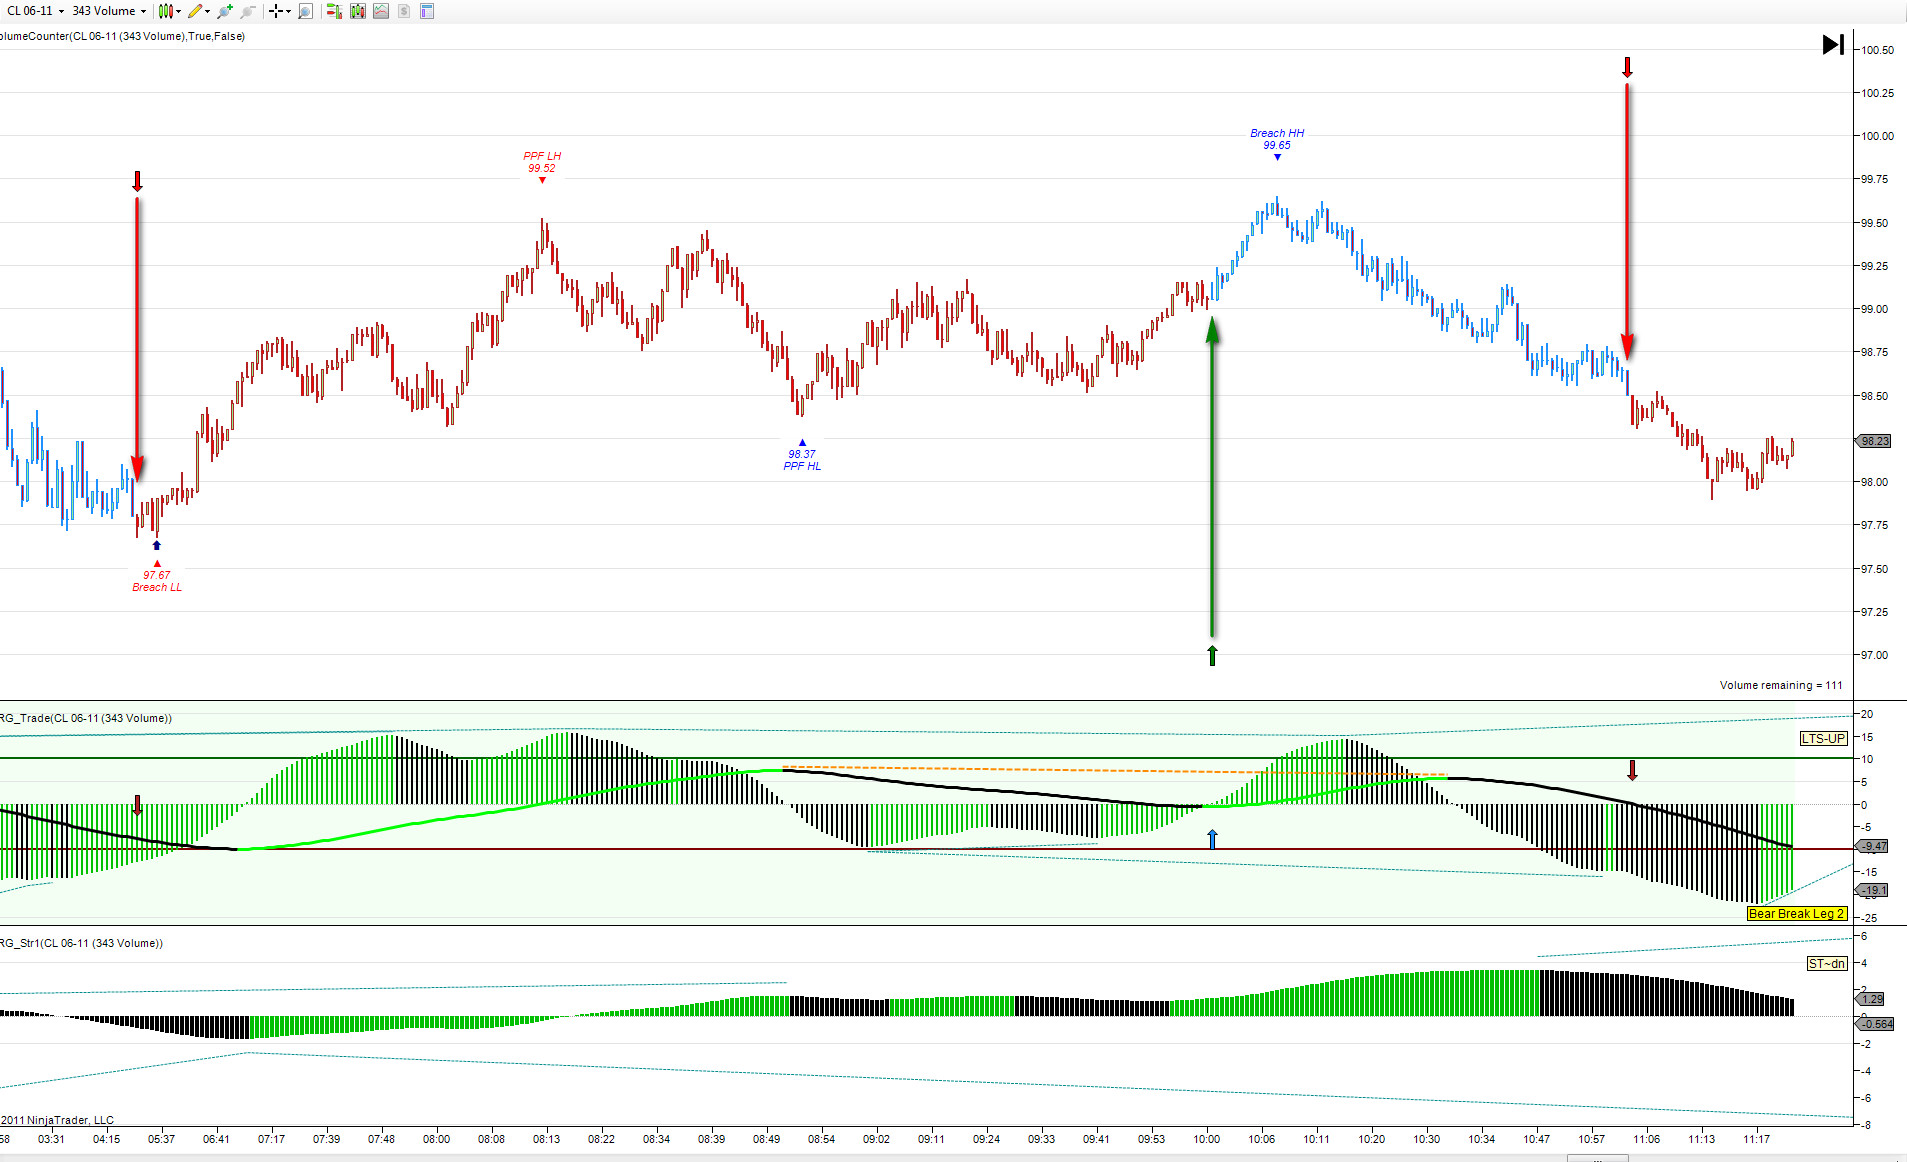Toggle the Chart Trader panel icon
Screen dimensions: 1907x1162
334,11
